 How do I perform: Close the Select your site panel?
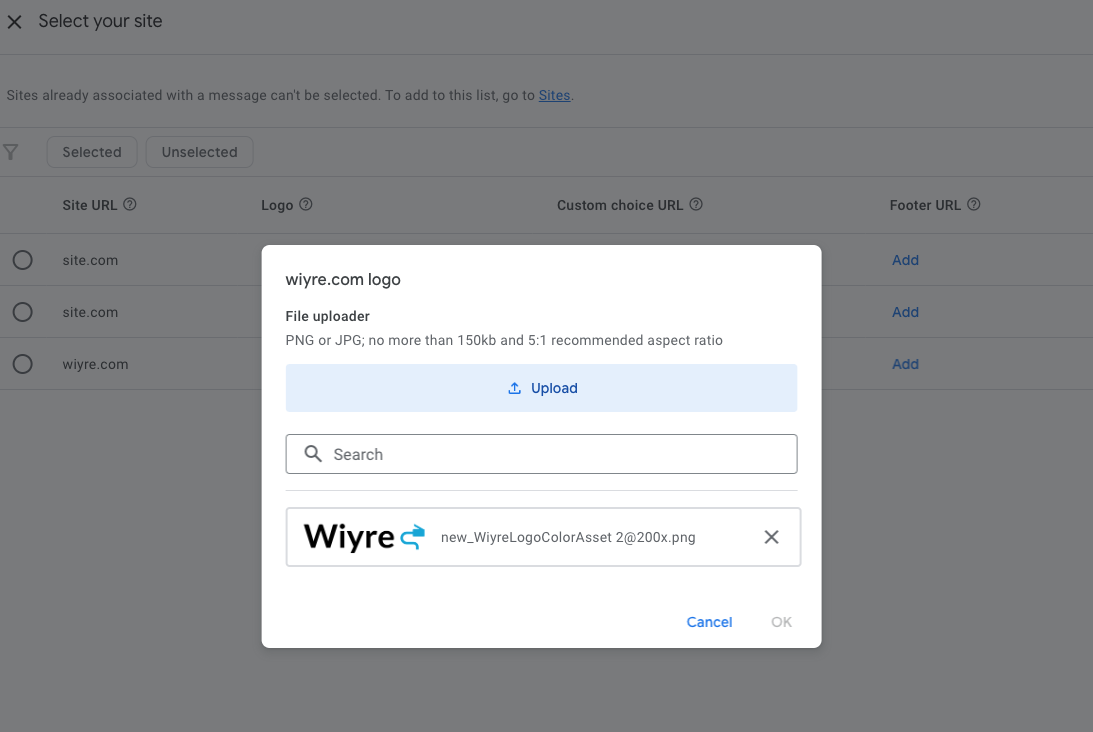[x=15, y=22]
